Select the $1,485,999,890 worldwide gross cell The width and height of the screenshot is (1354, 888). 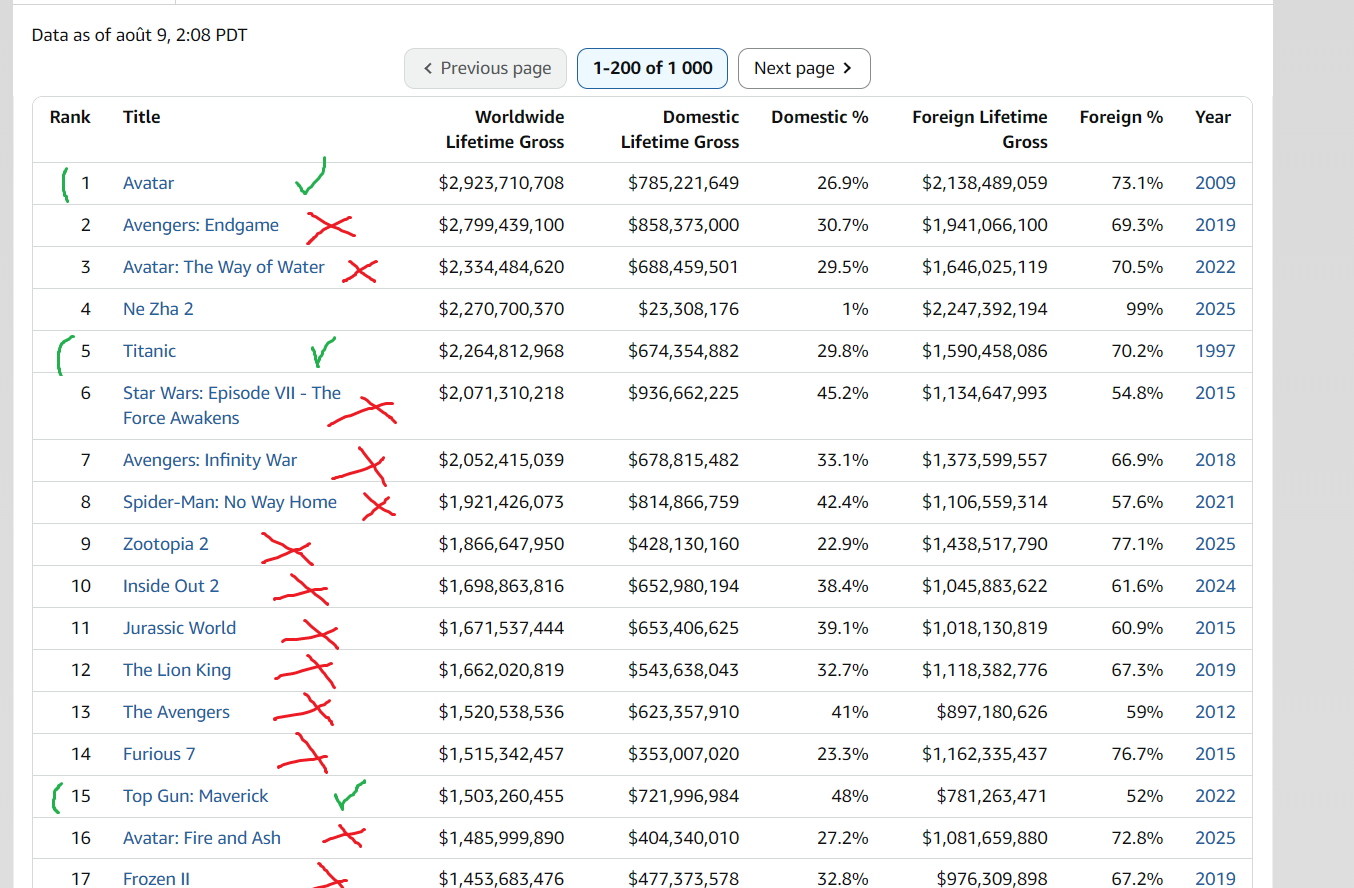501,838
